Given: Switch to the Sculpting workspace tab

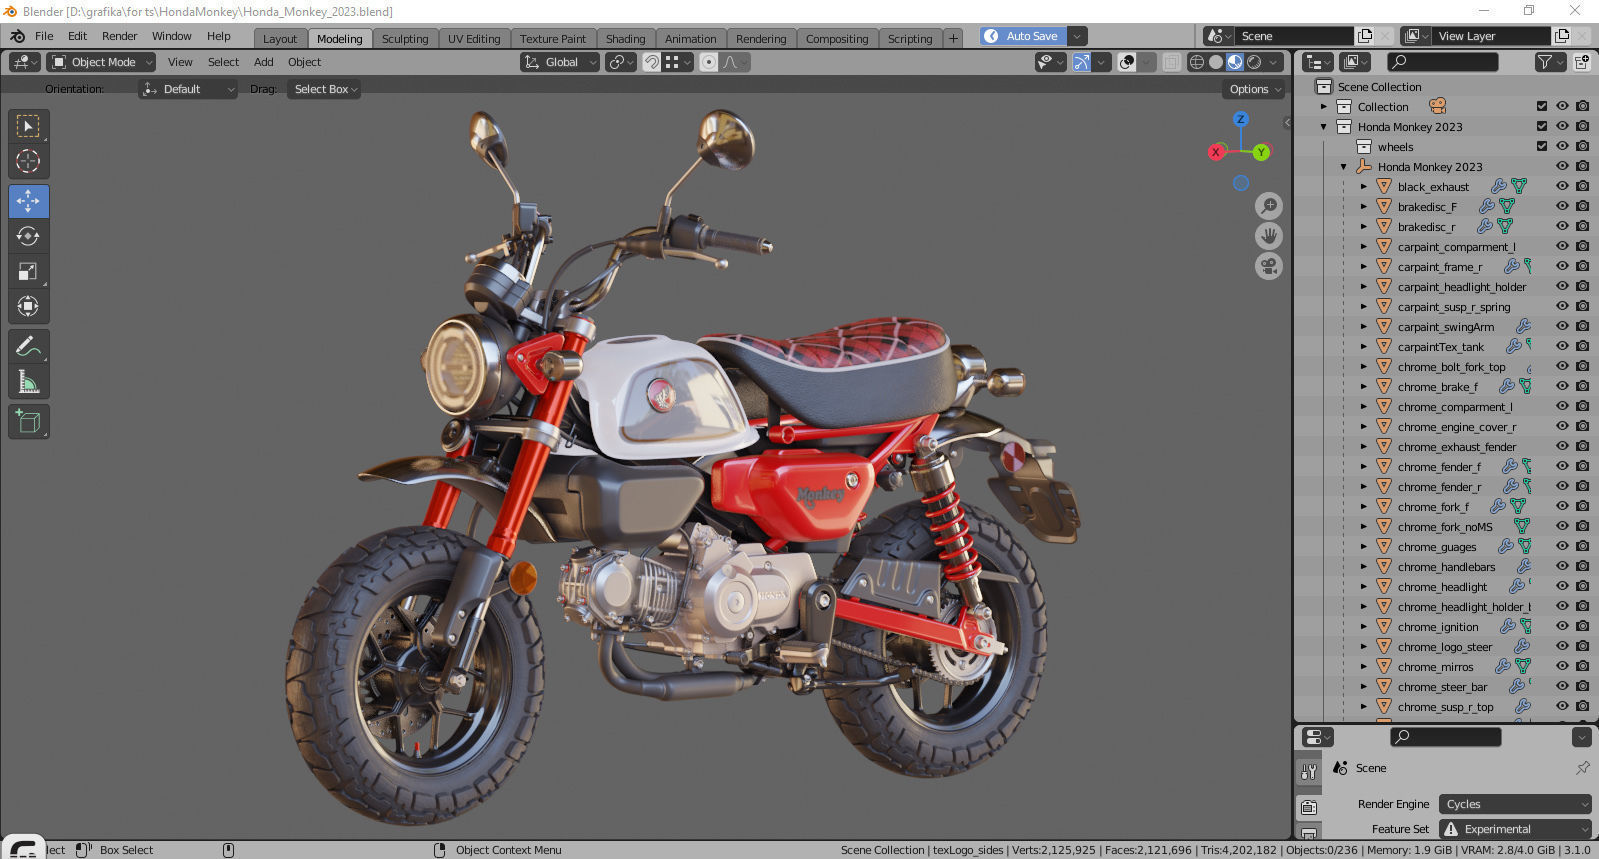Looking at the screenshot, I should pos(405,38).
